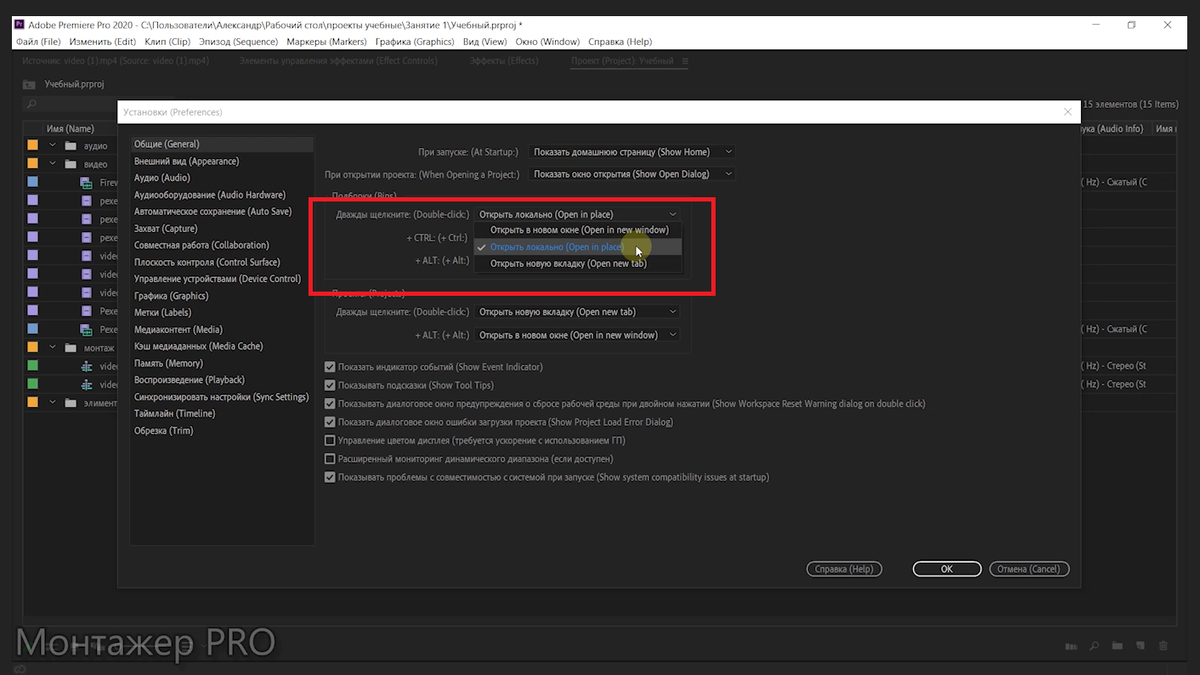
Task: Open the Маркеры (Markers) menu
Action: click(326, 42)
